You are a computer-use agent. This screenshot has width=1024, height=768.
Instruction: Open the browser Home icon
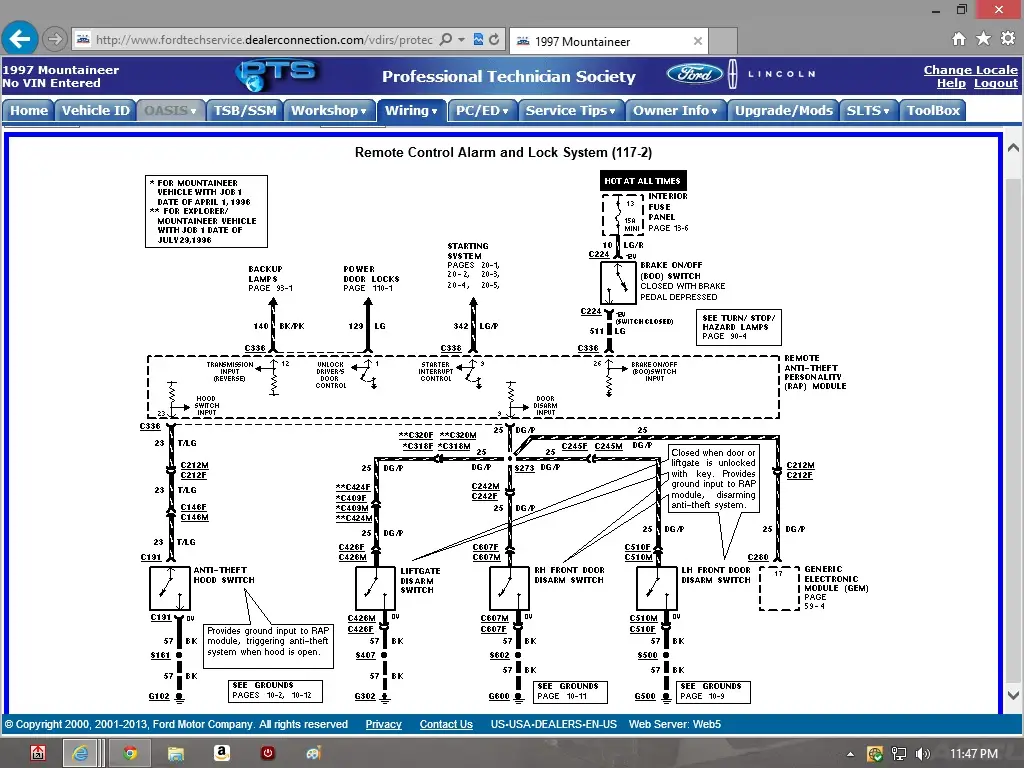point(958,39)
